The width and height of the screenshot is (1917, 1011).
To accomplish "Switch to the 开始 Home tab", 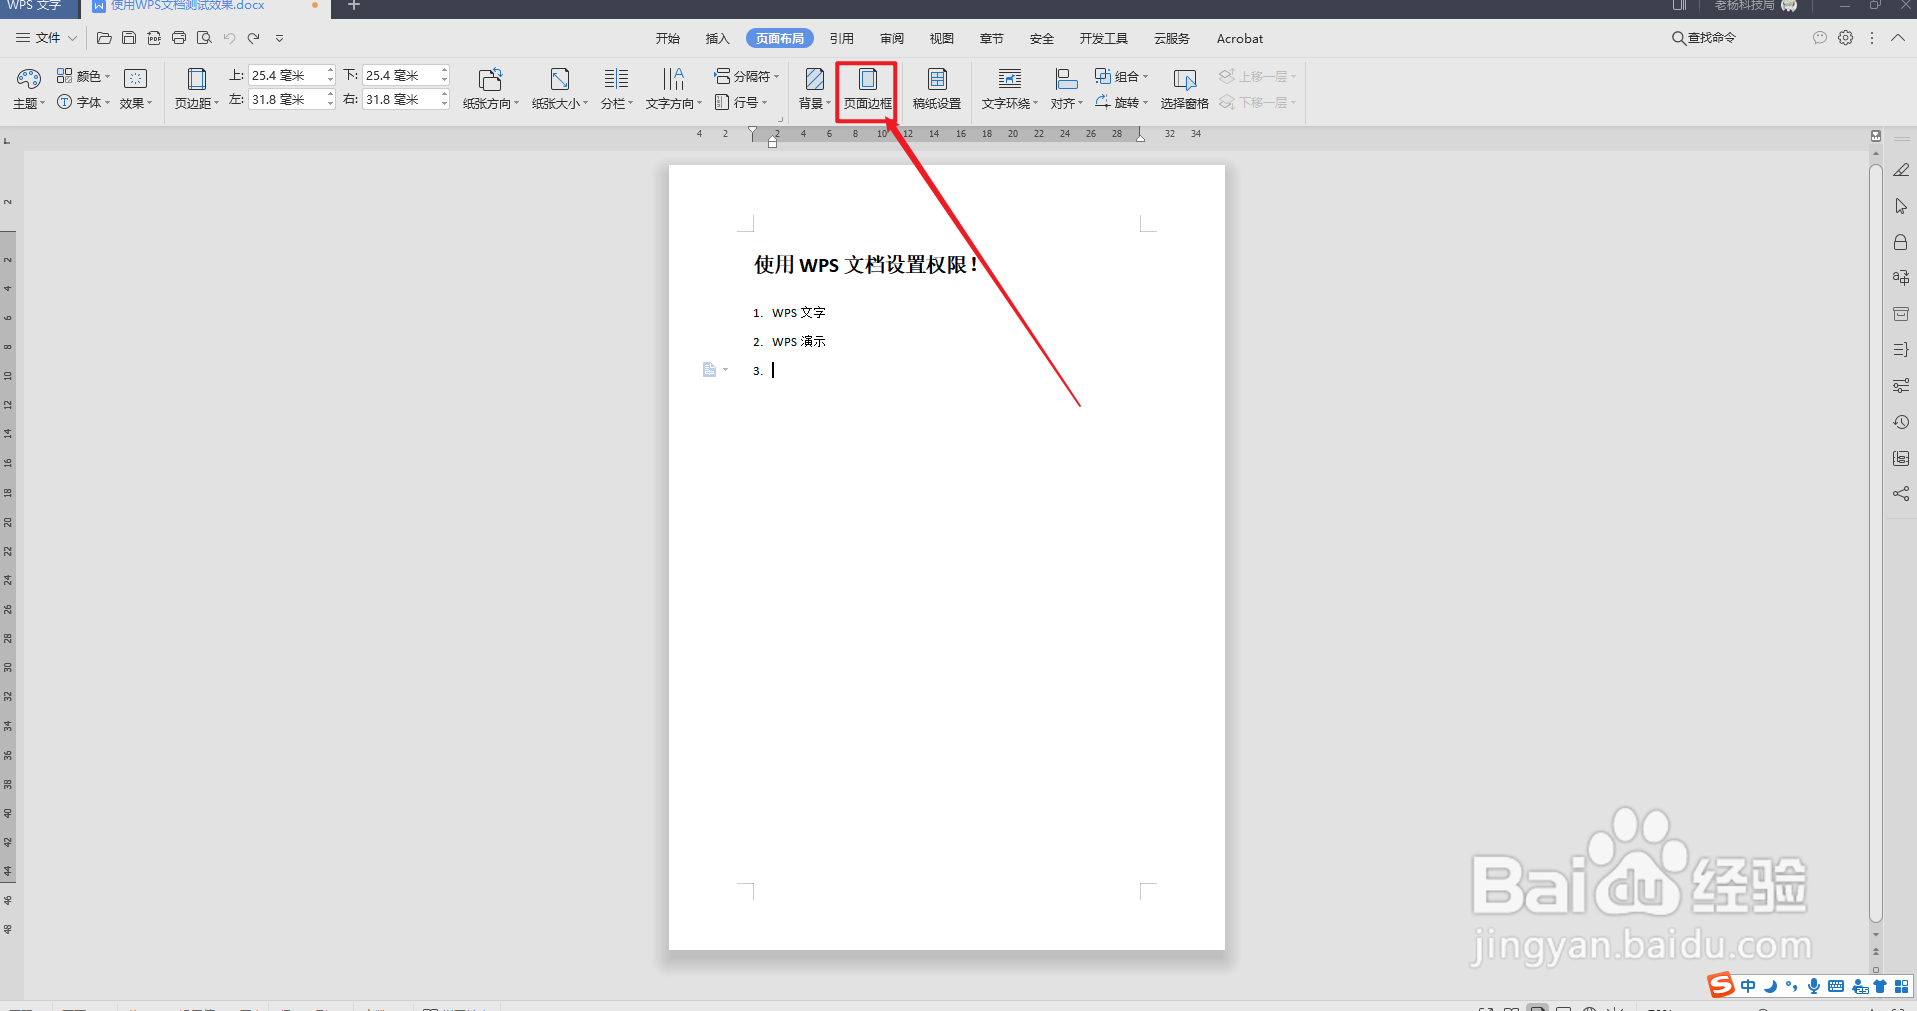I will tap(668, 38).
